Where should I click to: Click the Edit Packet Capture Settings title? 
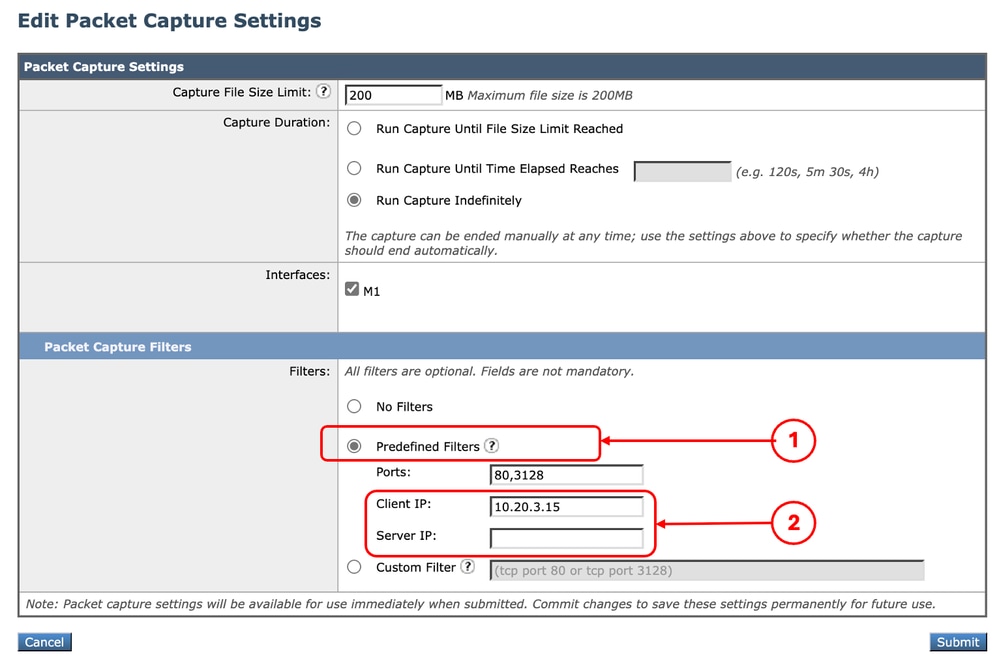pyautogui.click(x=169, y=20)
